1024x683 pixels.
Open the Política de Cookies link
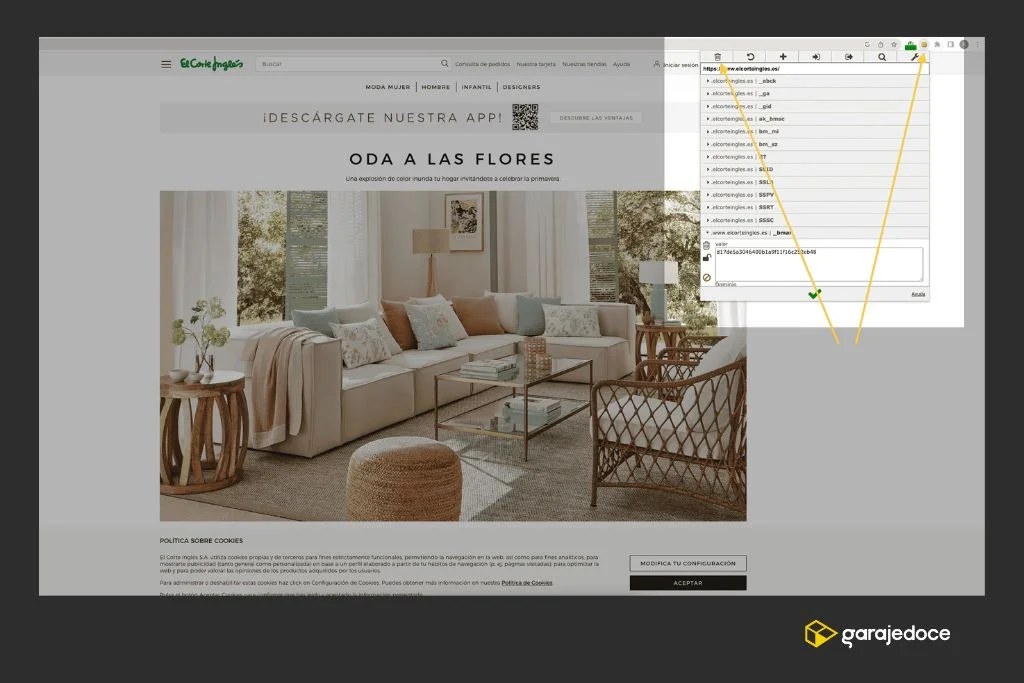point(526,582)
